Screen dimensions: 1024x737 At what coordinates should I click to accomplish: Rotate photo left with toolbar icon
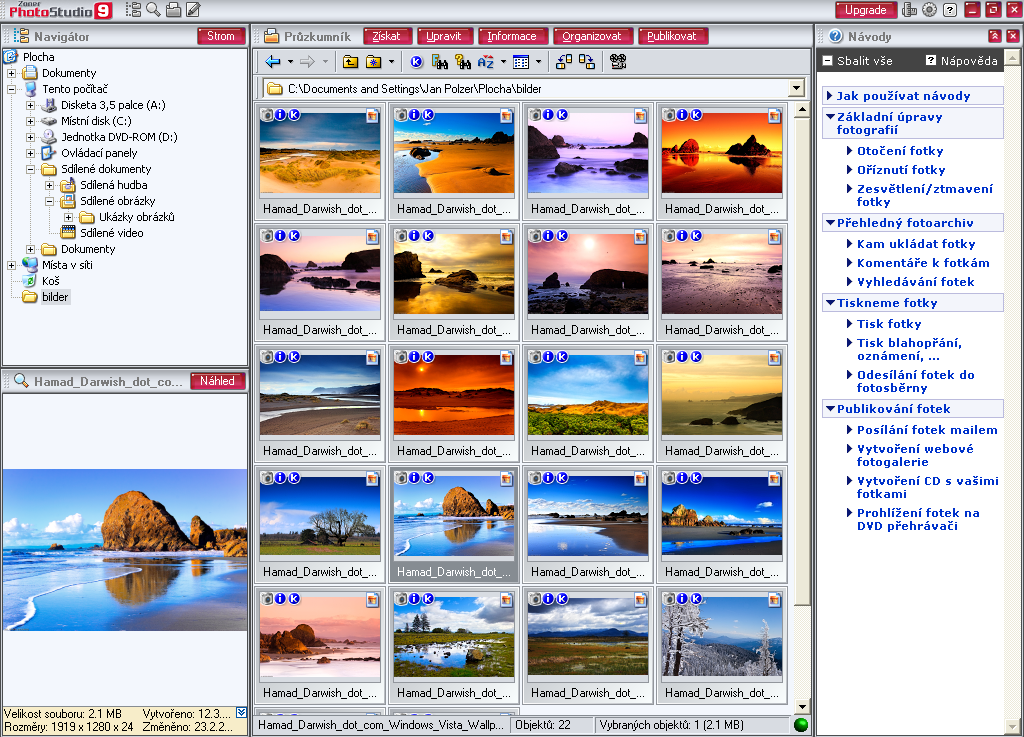(564, 61)
